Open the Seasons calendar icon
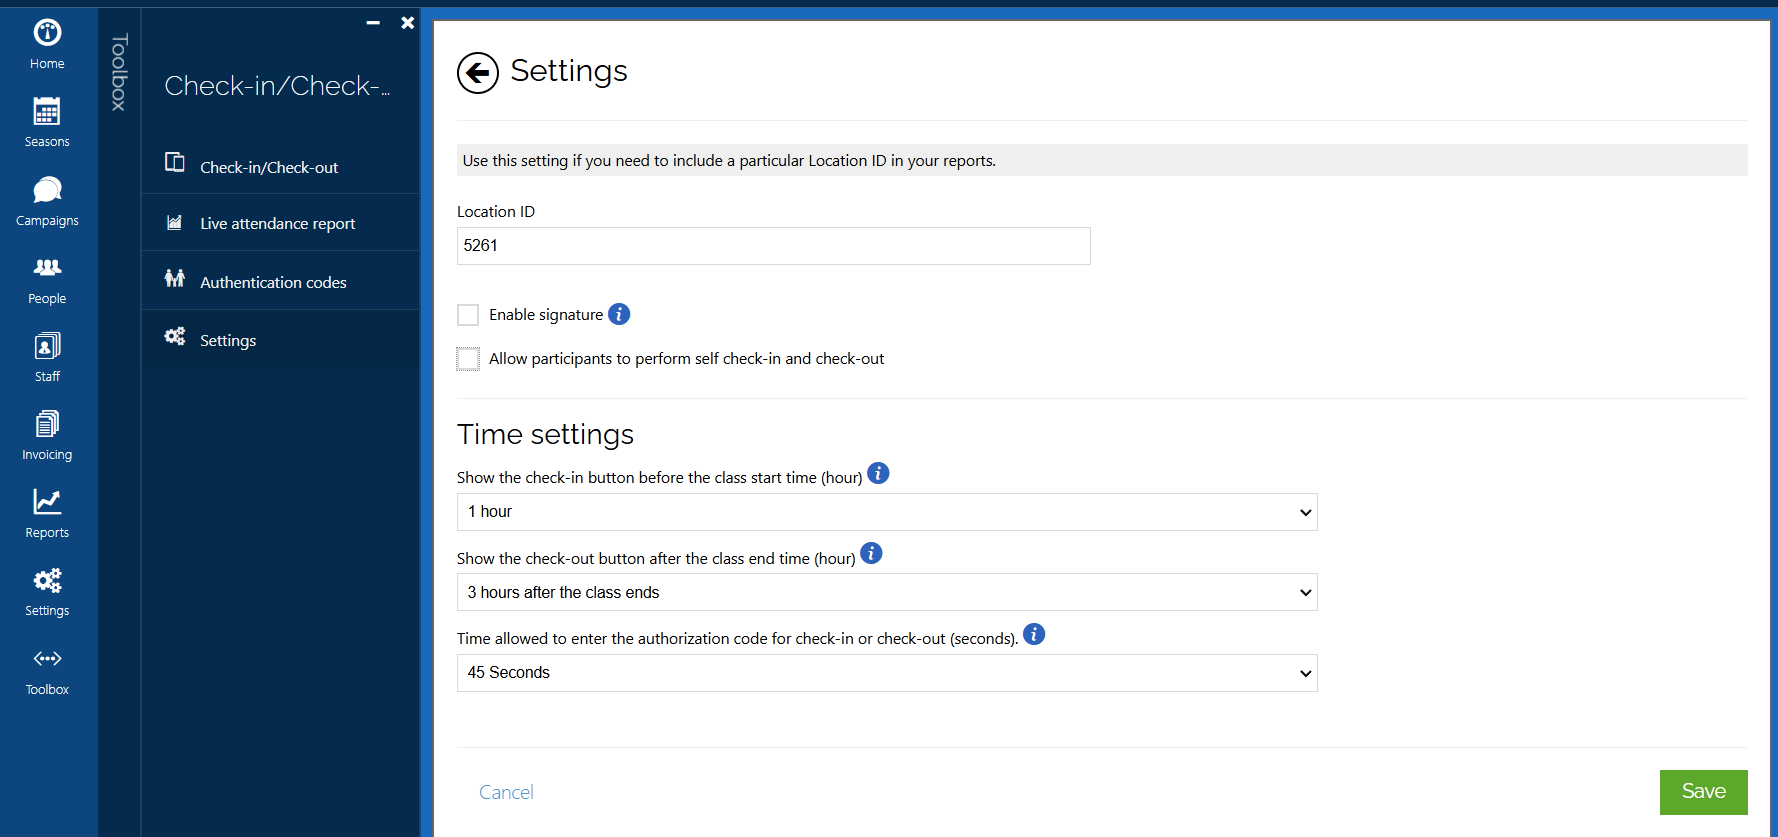1778x837 pixels. coord(47,111)
